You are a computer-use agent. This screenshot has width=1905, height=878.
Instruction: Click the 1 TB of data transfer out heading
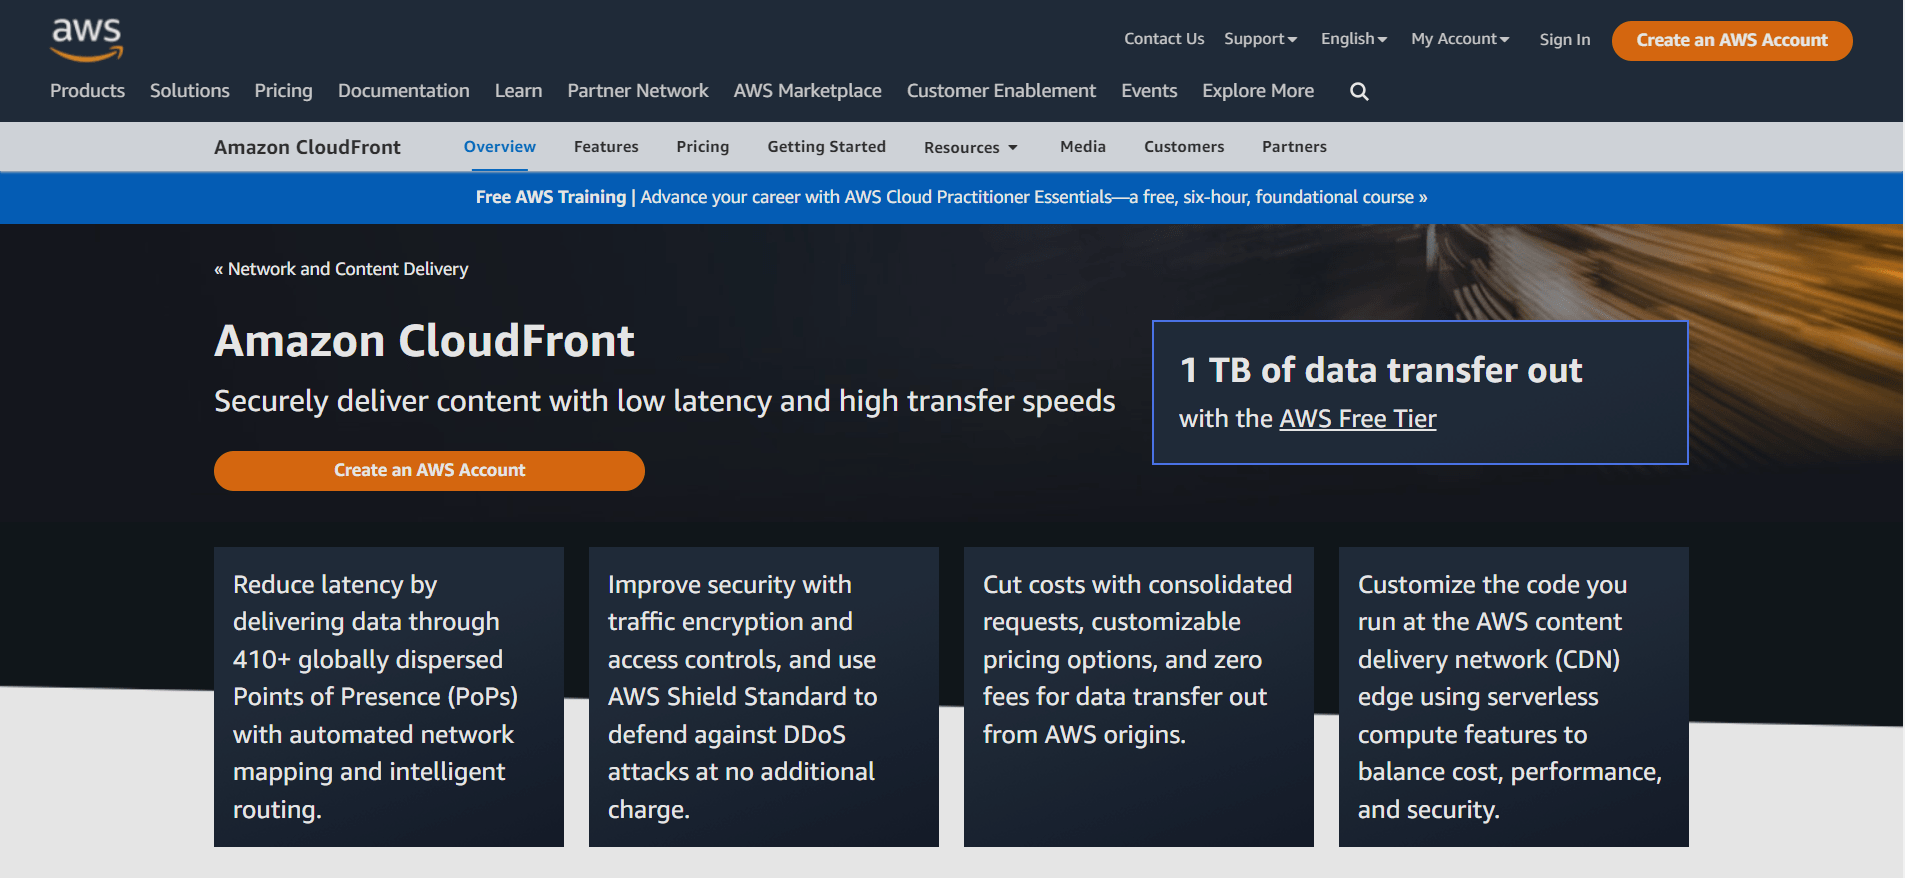[x=1381, y=371]
